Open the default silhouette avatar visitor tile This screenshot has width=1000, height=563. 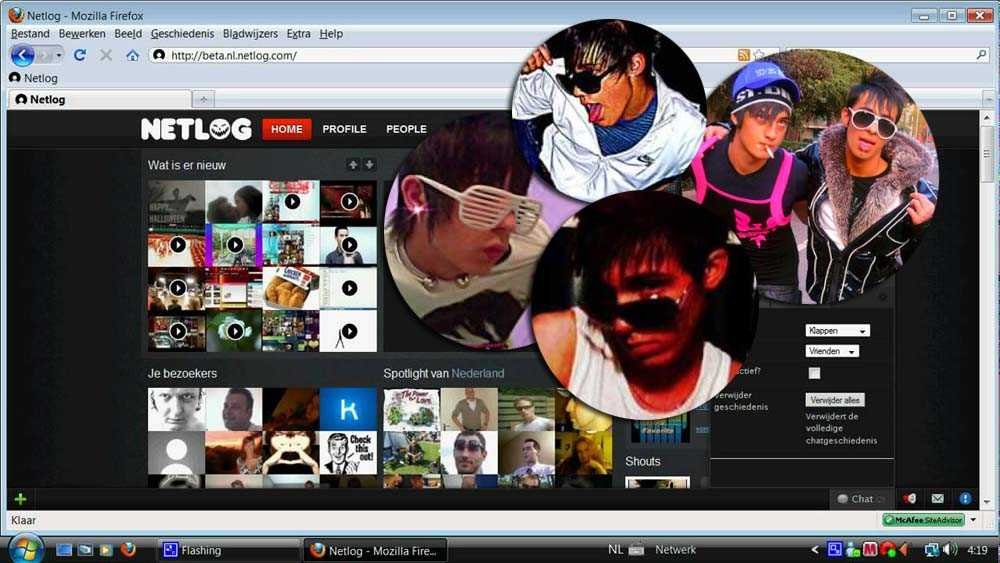[177, 453]
